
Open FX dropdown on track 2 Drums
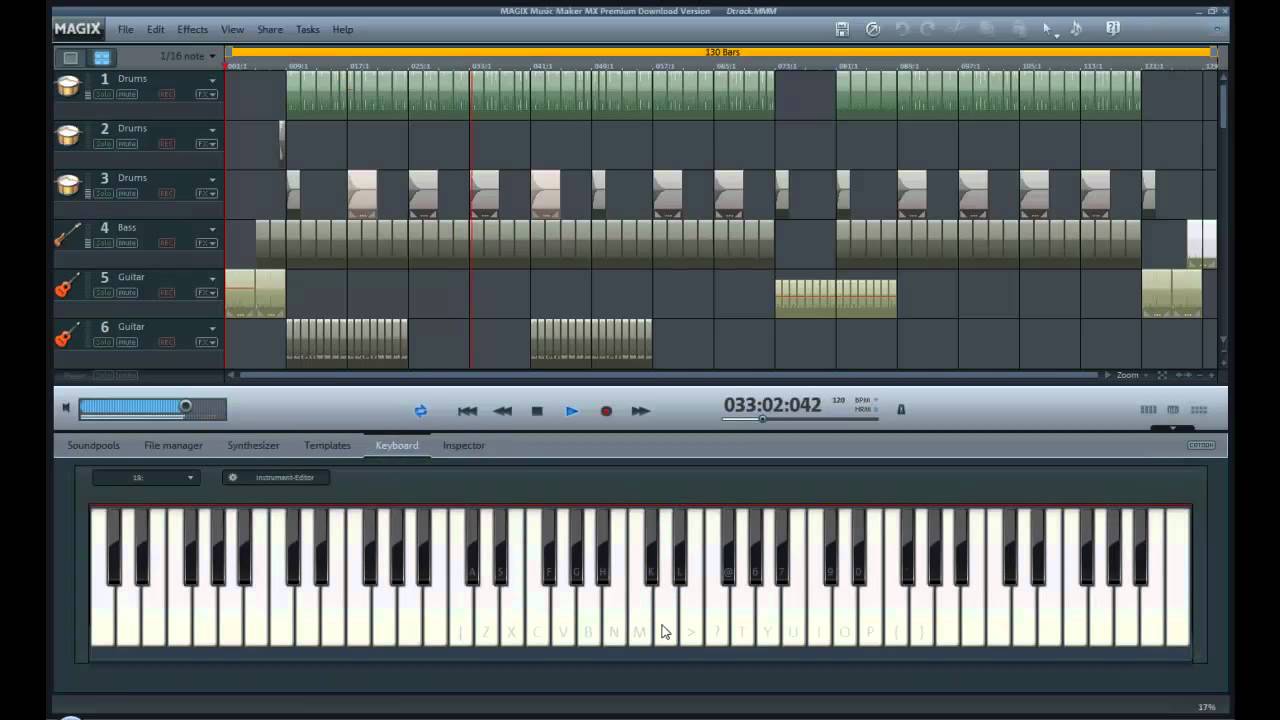206,144
